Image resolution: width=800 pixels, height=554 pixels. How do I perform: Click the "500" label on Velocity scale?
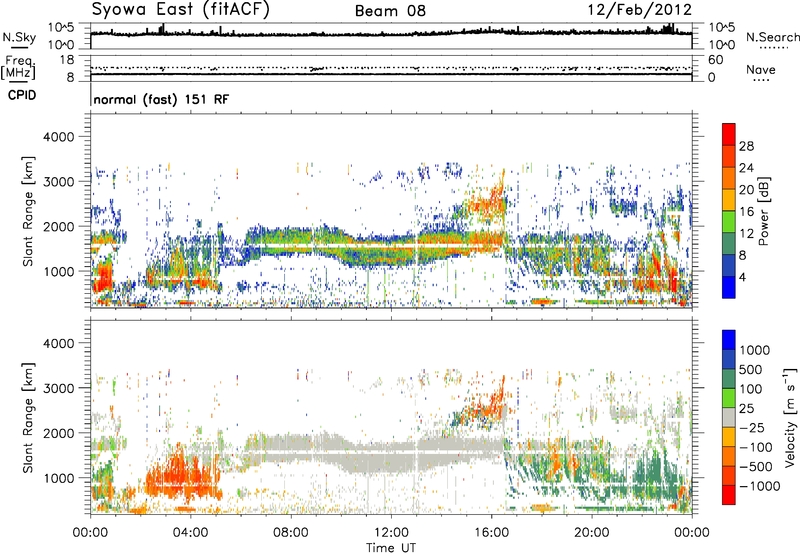coord(750,369)
